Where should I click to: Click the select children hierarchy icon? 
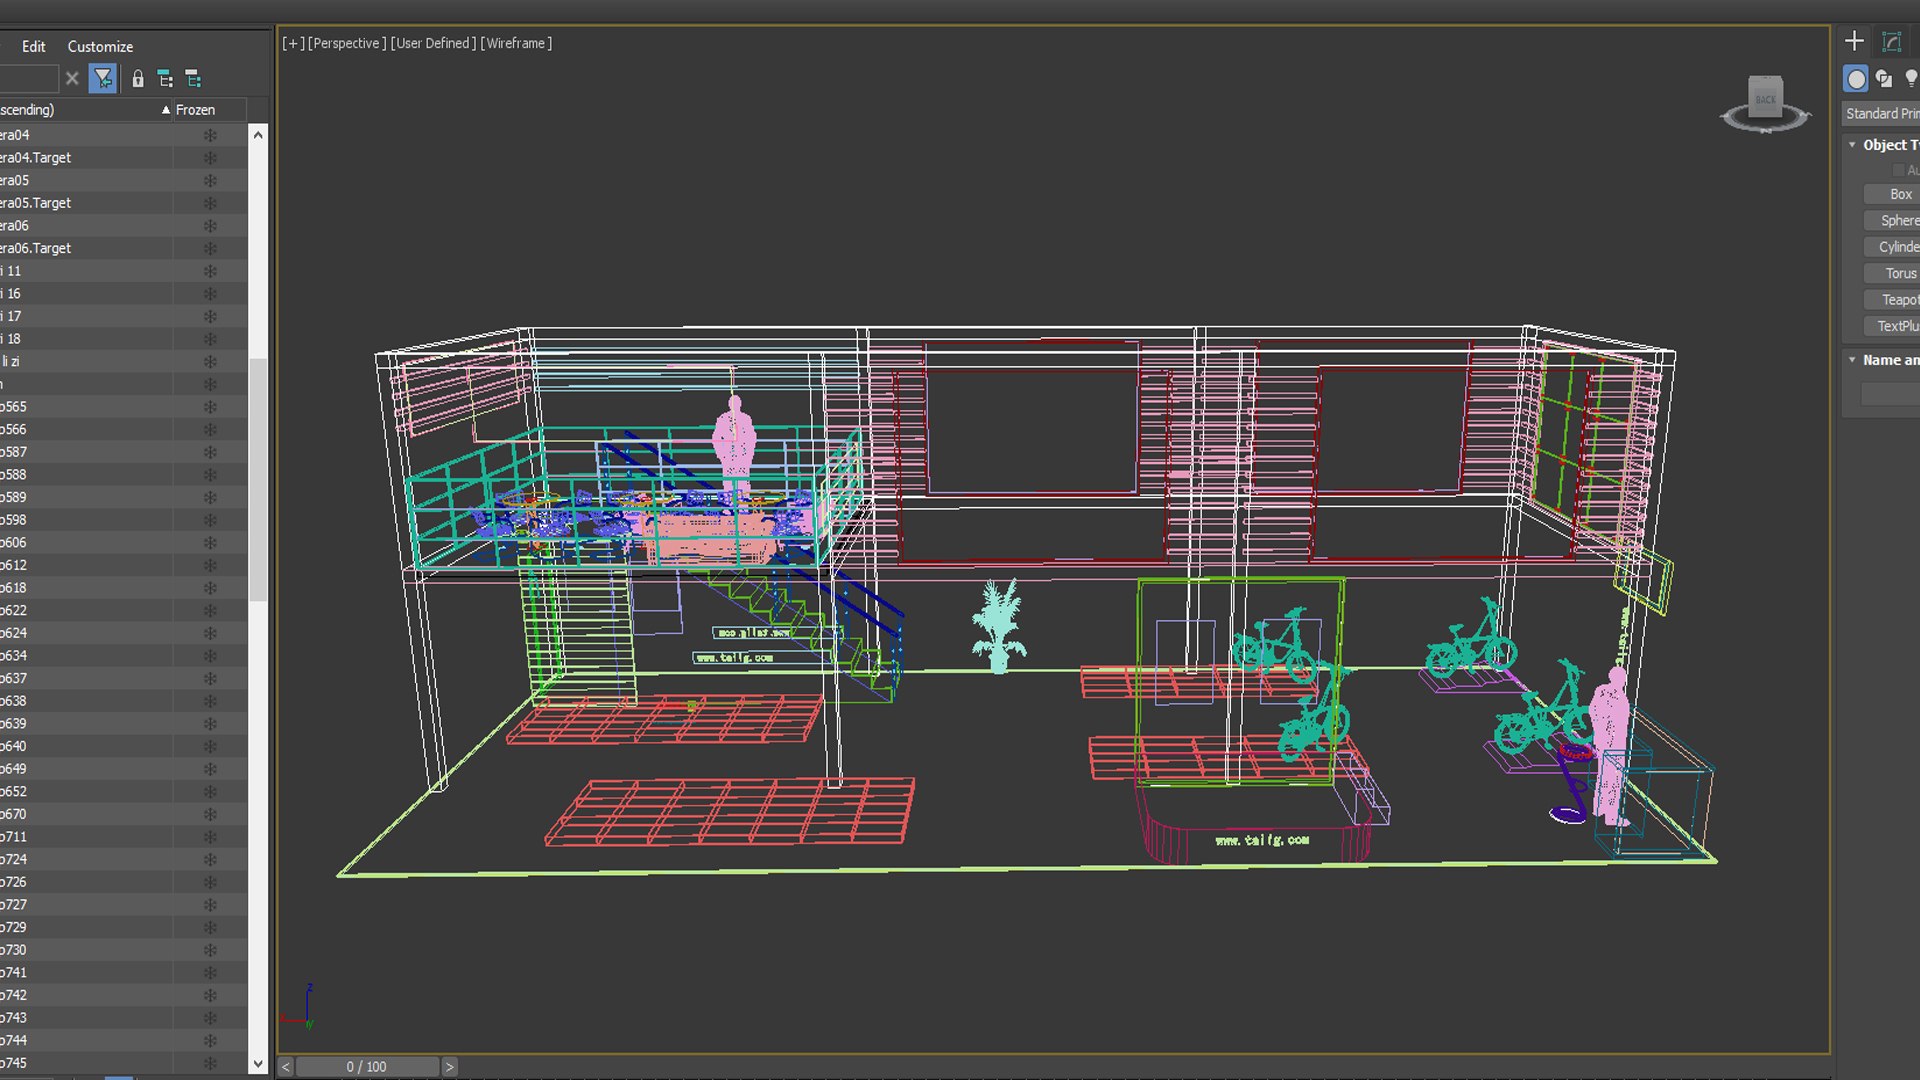166,78
